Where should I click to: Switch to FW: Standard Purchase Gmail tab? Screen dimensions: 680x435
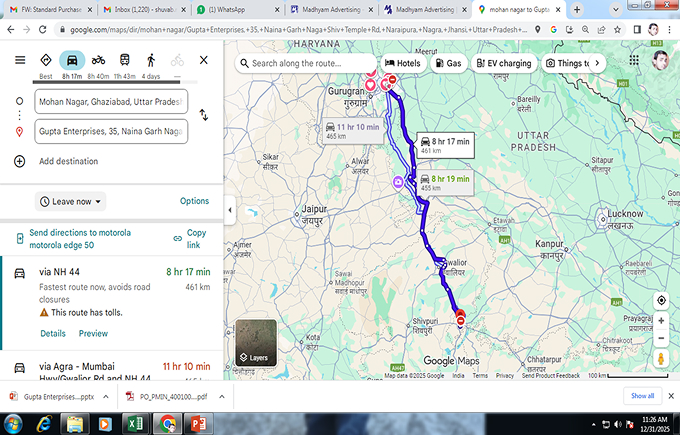point(51,9)
